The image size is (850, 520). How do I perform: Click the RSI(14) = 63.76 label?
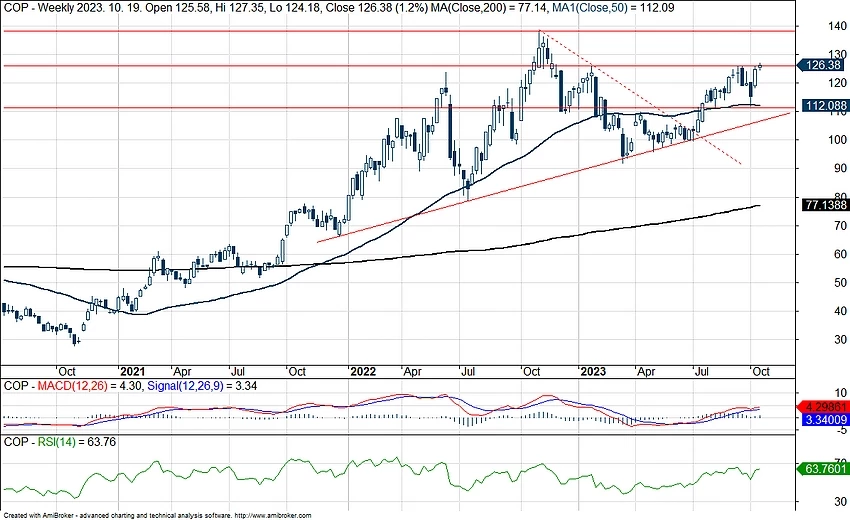(x=76, y=442)
